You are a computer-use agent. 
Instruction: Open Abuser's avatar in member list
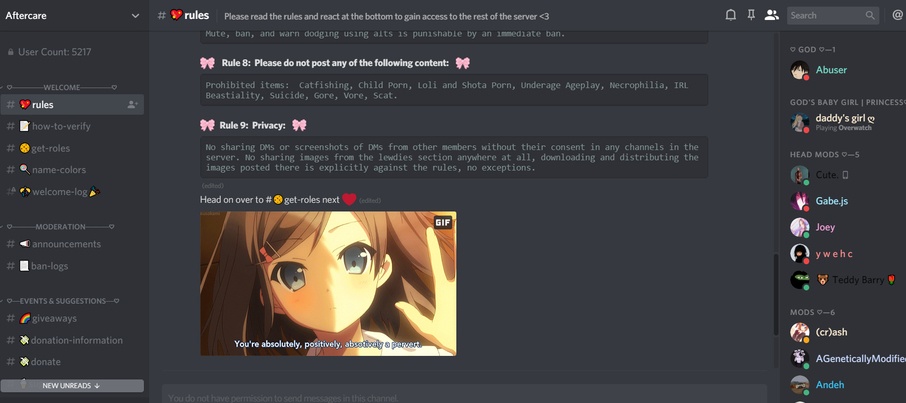(800, 70)
